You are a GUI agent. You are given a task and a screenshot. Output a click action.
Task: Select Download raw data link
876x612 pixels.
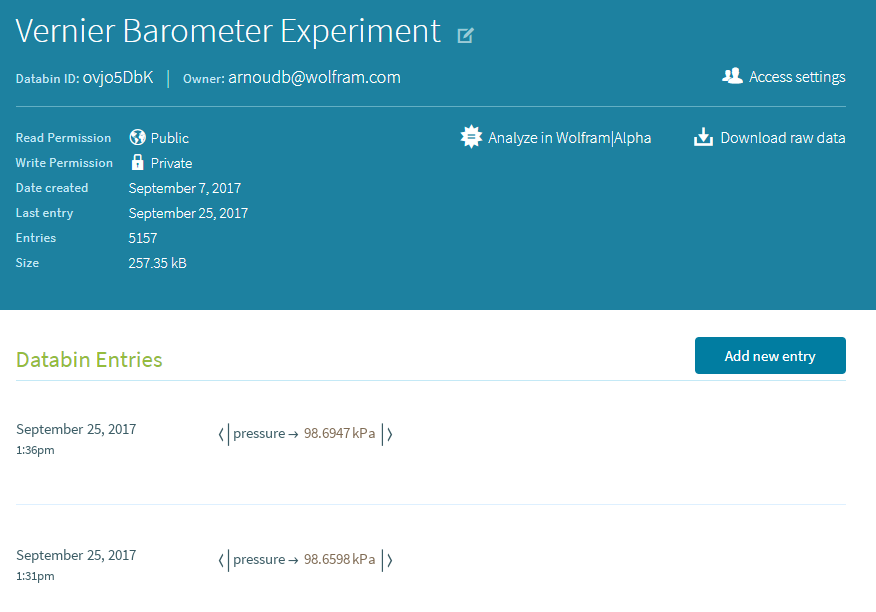point(783,138)
